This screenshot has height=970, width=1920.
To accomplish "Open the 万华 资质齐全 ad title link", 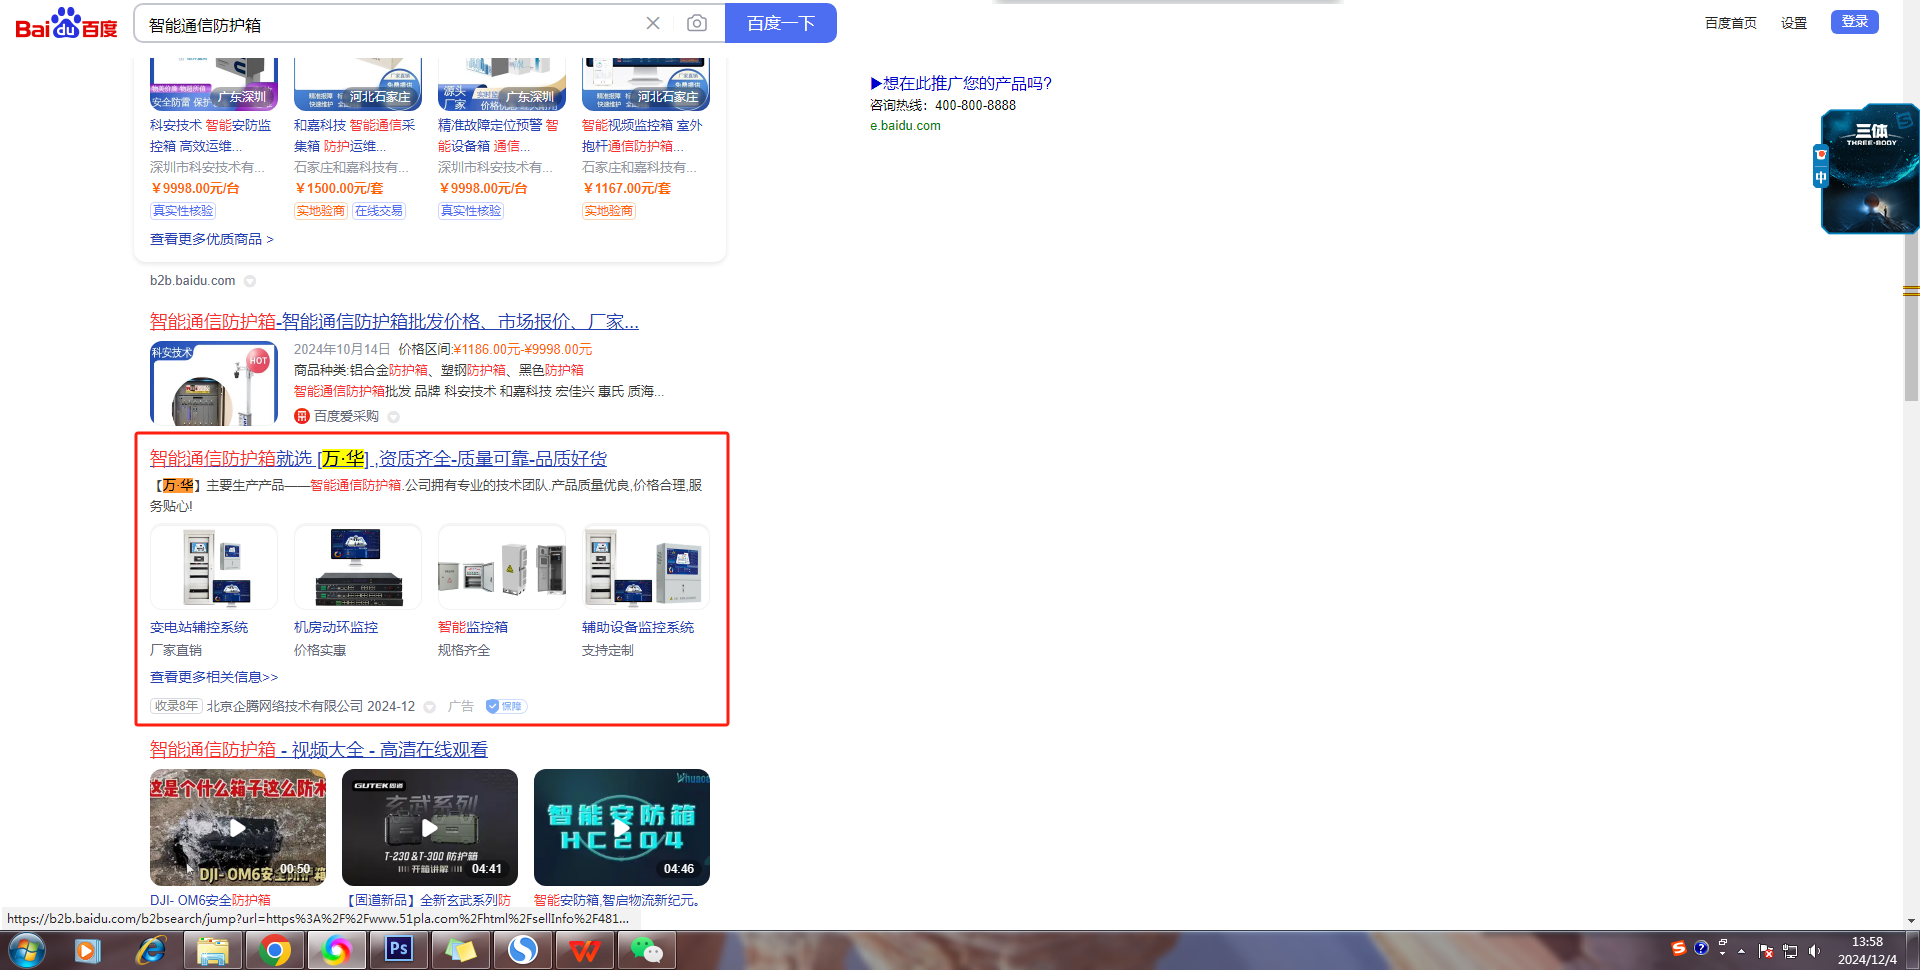I will pyautogui.click(x=378, y=458).
